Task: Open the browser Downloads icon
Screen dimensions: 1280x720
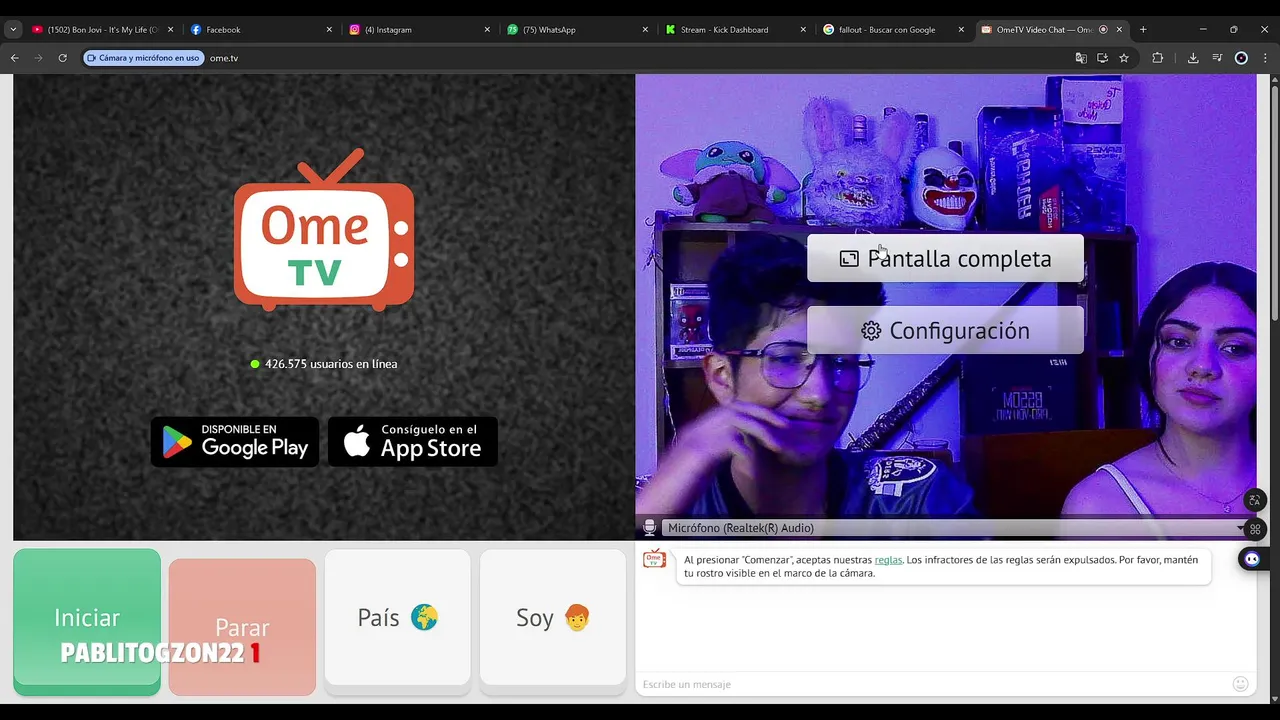Action: click(1193, 58)
